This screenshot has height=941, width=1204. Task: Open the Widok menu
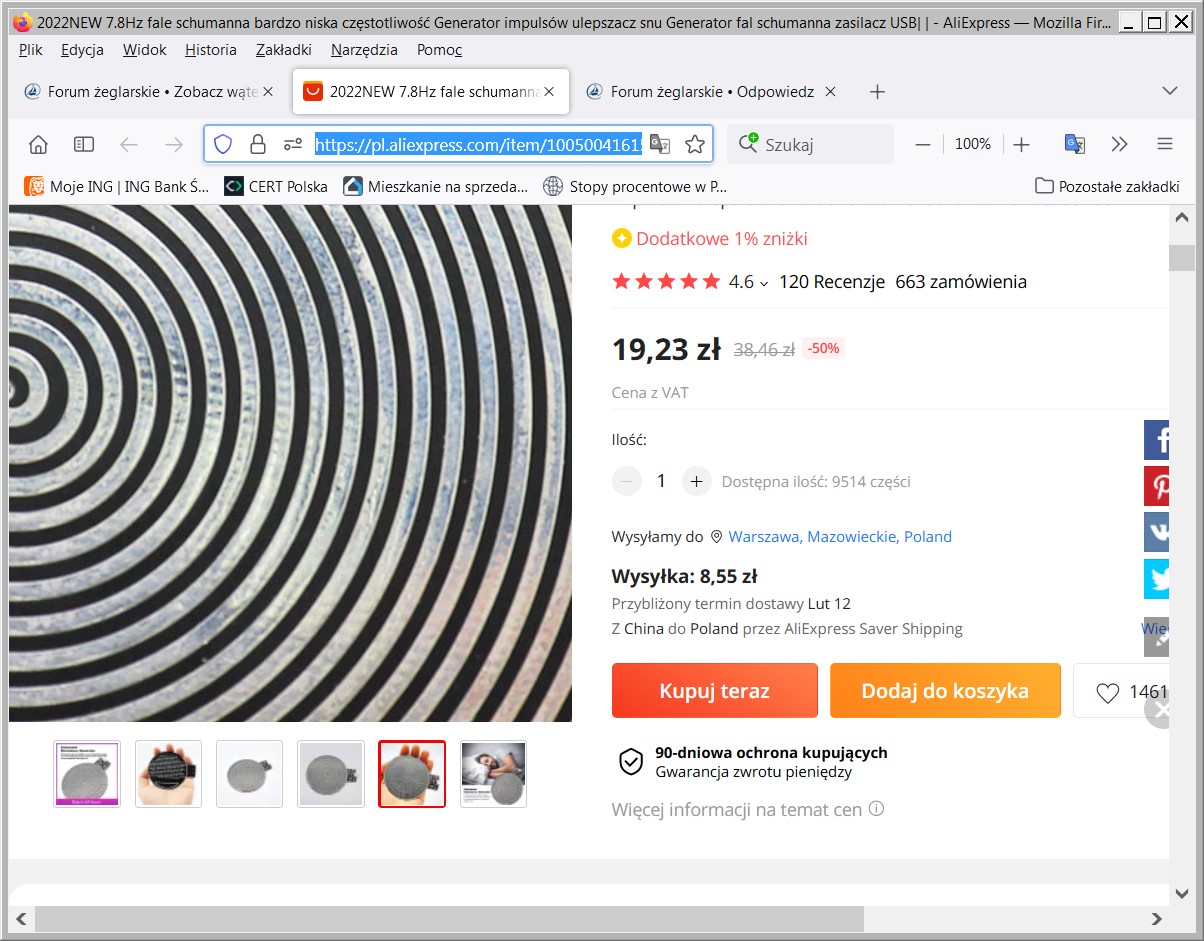(145, 49)
